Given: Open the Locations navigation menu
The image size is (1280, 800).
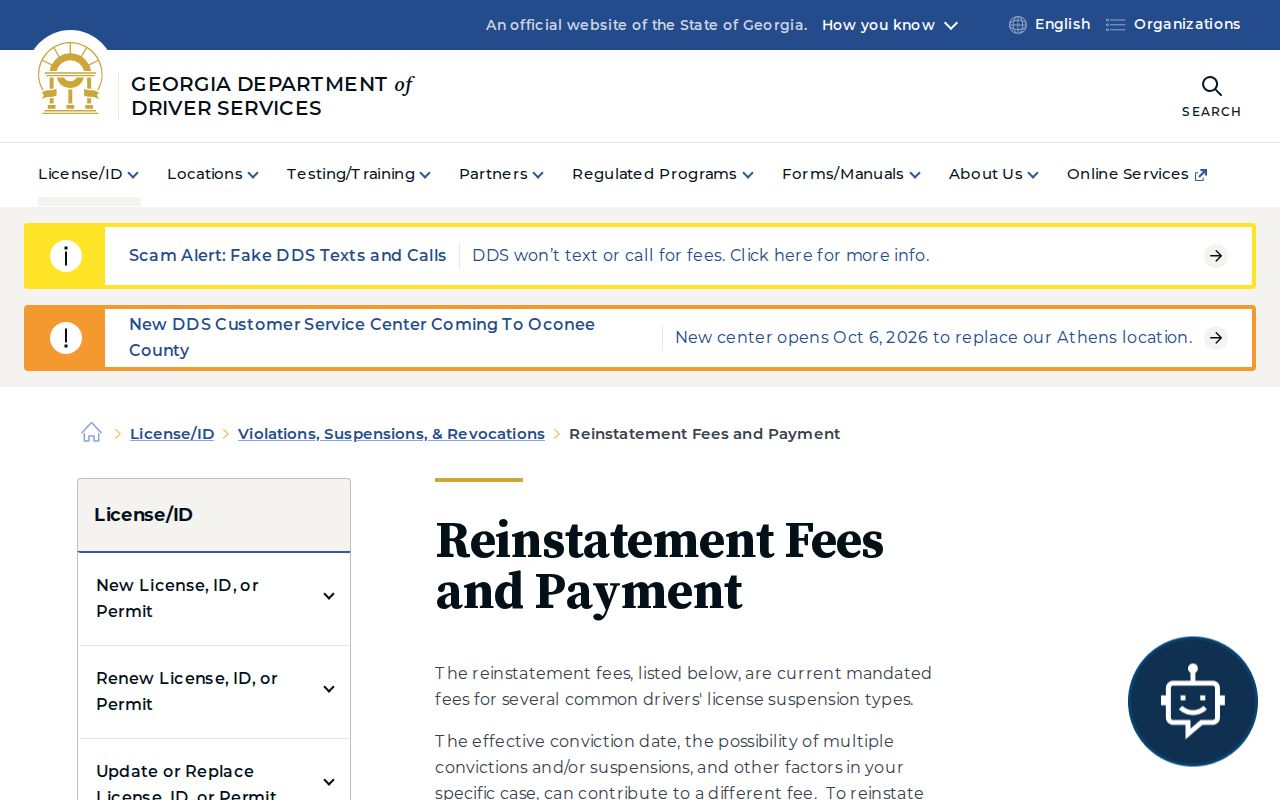Looking at the screenshot, I should coord(213,174).
